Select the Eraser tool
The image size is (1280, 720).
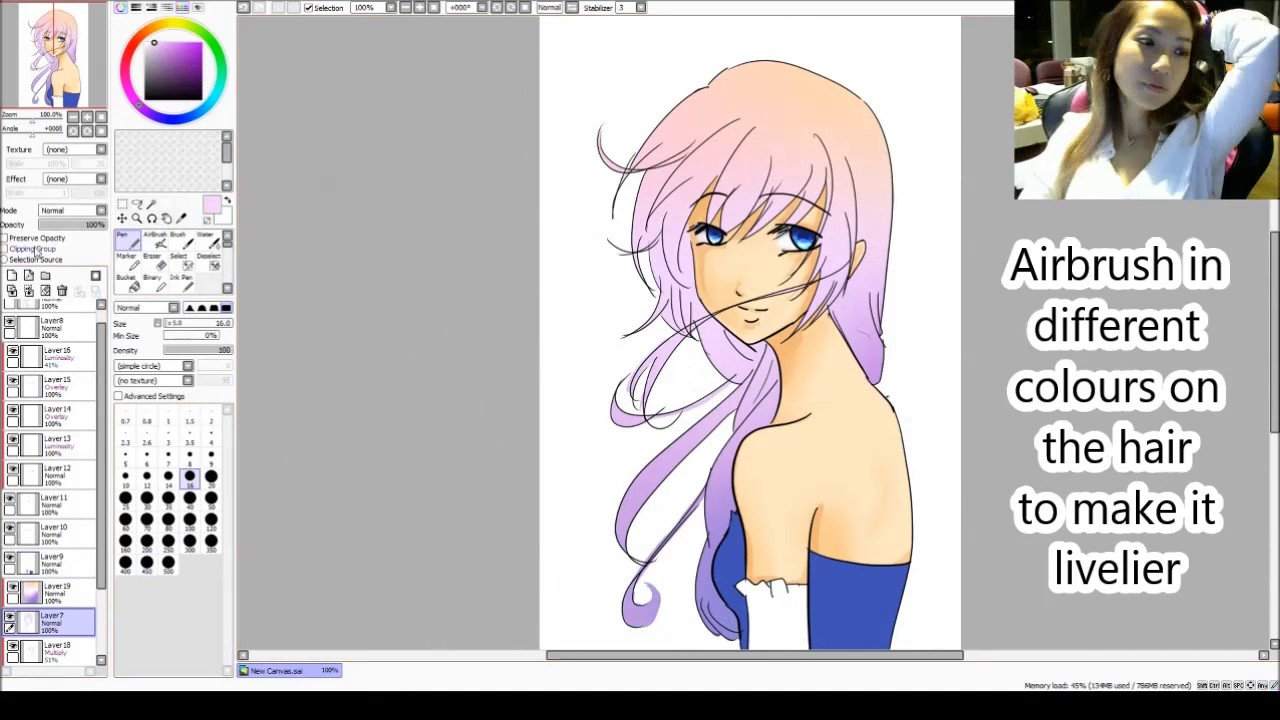[155, 261]
